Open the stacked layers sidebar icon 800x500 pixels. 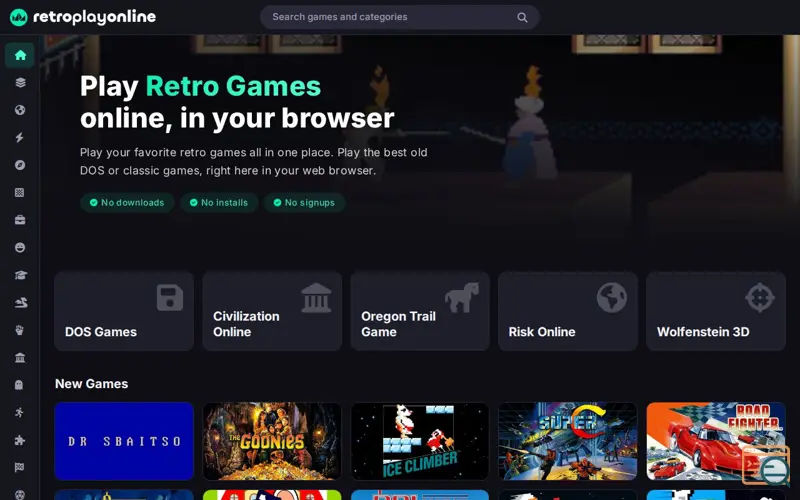[20, 83]
